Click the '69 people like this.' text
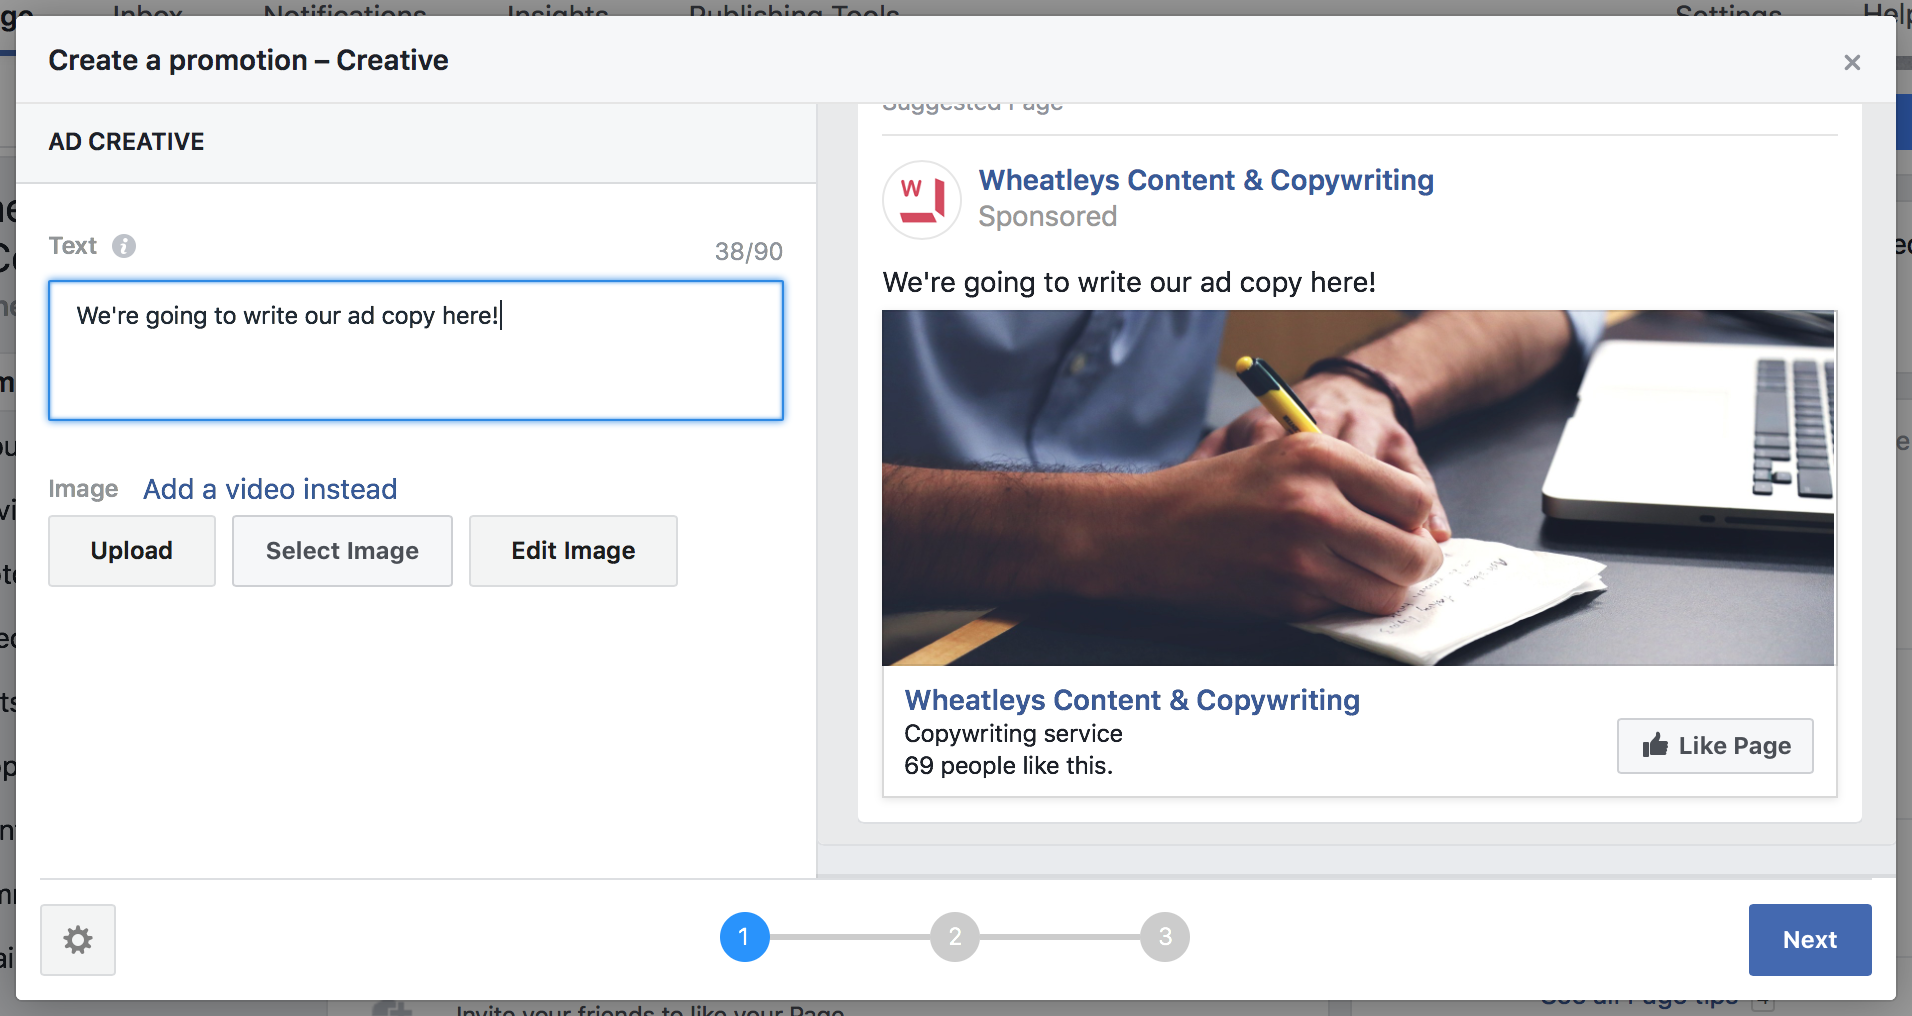Screen dimensions: 1912x1016 pos(1008,766)
